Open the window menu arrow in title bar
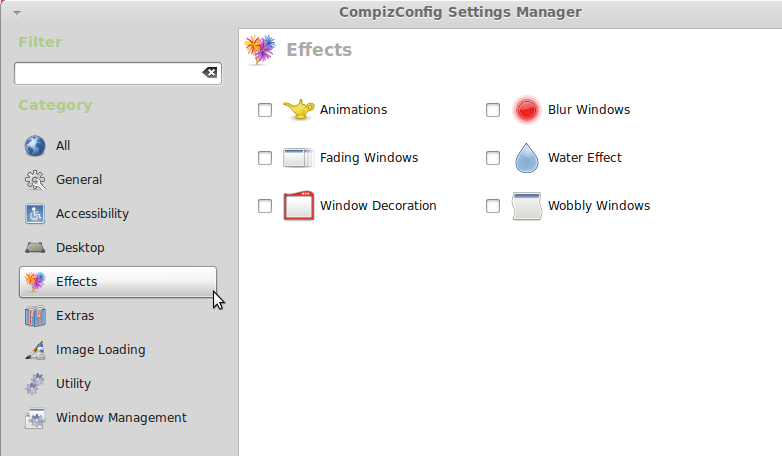Viewport: 782px width, 456px height. pyautogui.click(x=18, y=13)
